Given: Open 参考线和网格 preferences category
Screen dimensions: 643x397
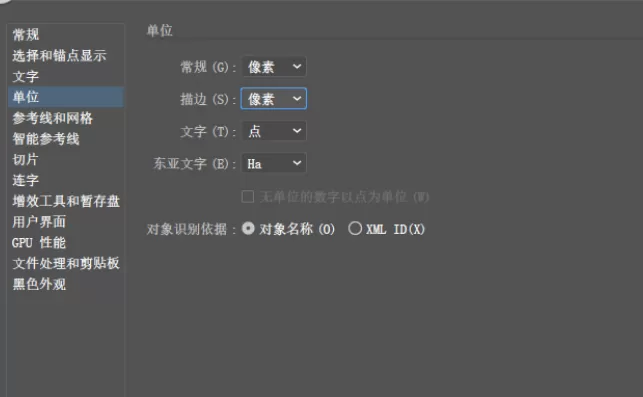Looking at the screenshot, I should pos(66,118).
